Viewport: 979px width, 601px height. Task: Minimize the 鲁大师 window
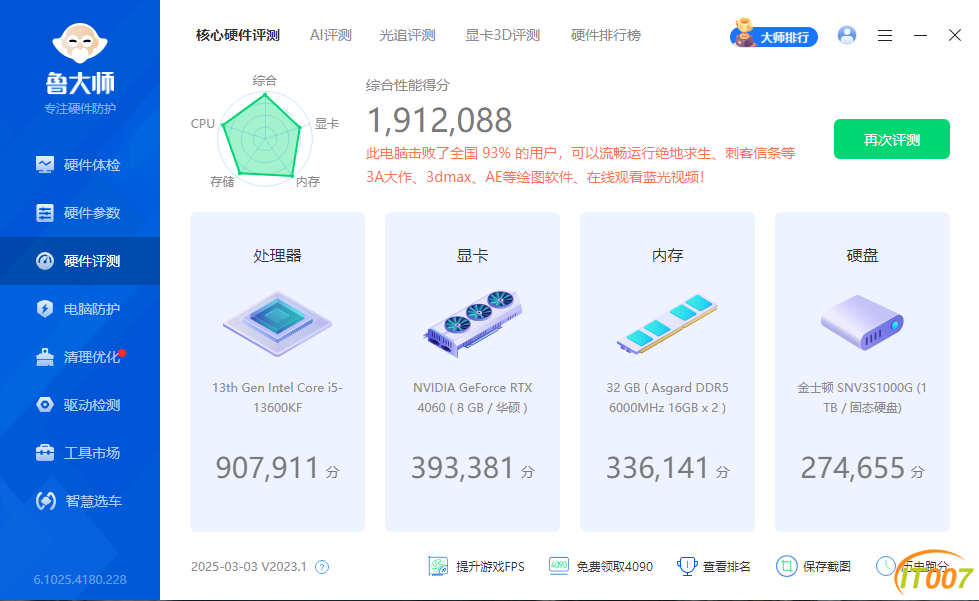[920, 36]
